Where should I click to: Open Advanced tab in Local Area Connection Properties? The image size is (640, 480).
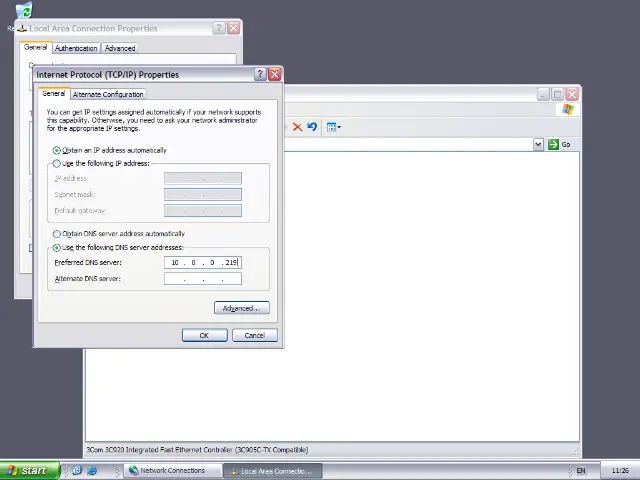(120, 48)
